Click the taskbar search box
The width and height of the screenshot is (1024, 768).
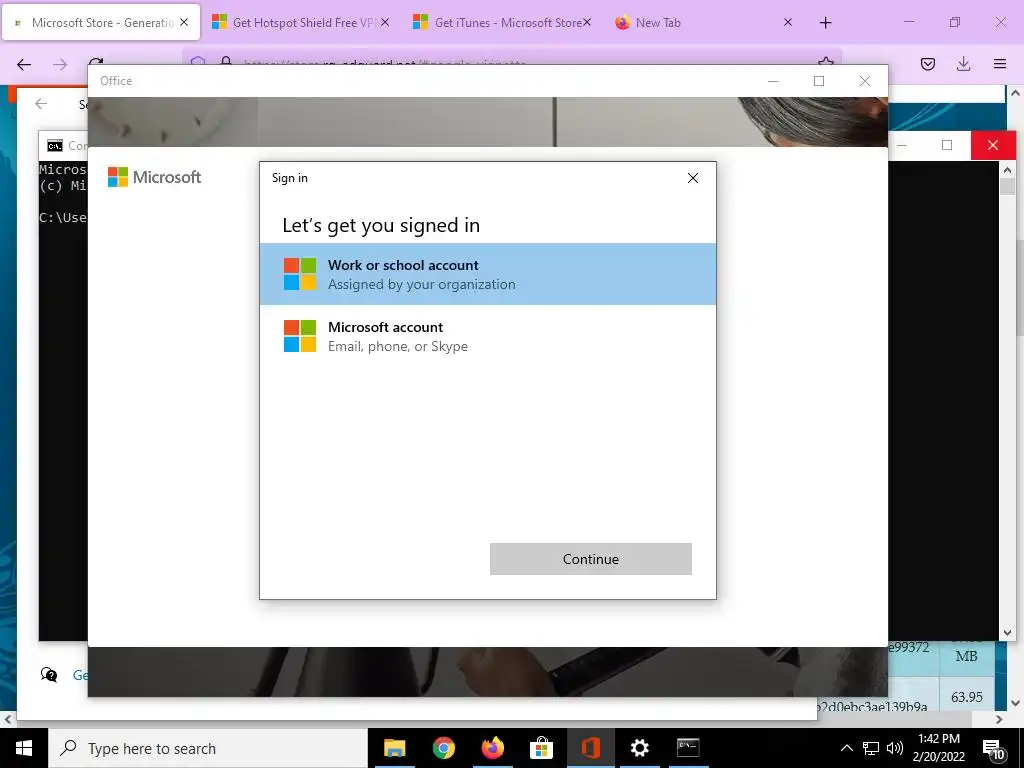pyautogui.click(x=208, y=748)
